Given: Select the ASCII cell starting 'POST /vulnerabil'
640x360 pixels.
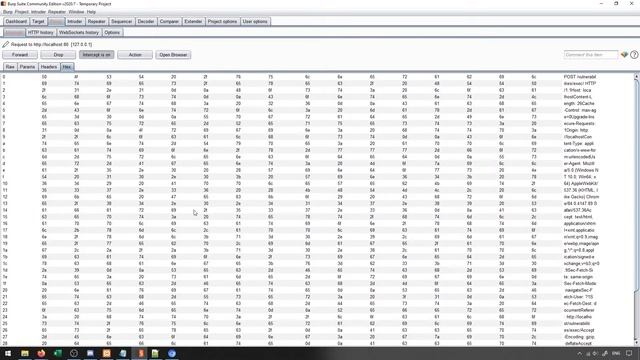Looking at the screenshot, I should pyautogui.click(x=580, y=77).
